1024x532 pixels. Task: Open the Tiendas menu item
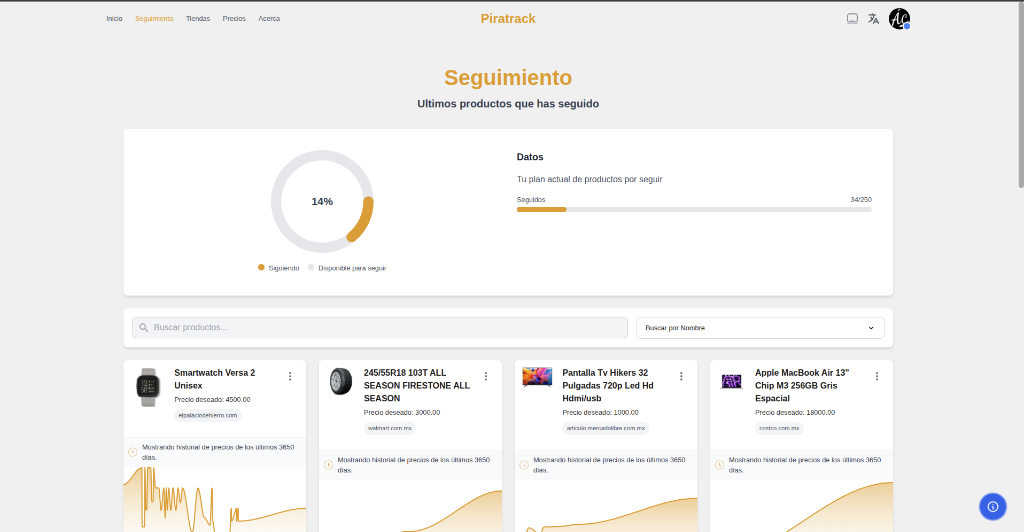point(198,19)
